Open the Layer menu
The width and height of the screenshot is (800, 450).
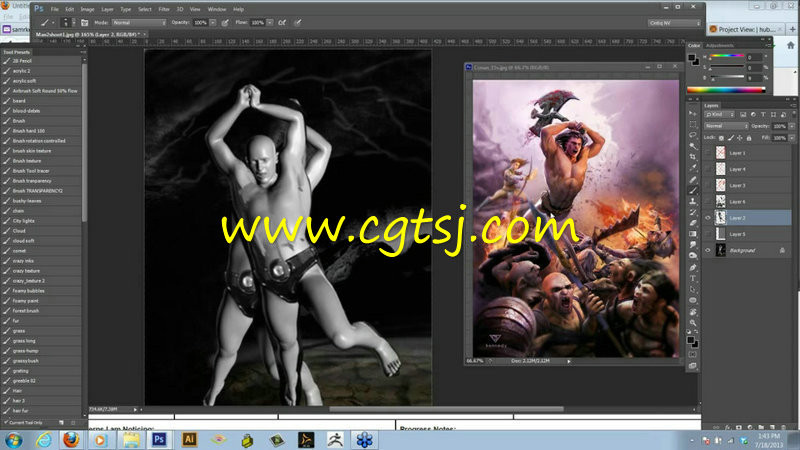pos(107,9)
